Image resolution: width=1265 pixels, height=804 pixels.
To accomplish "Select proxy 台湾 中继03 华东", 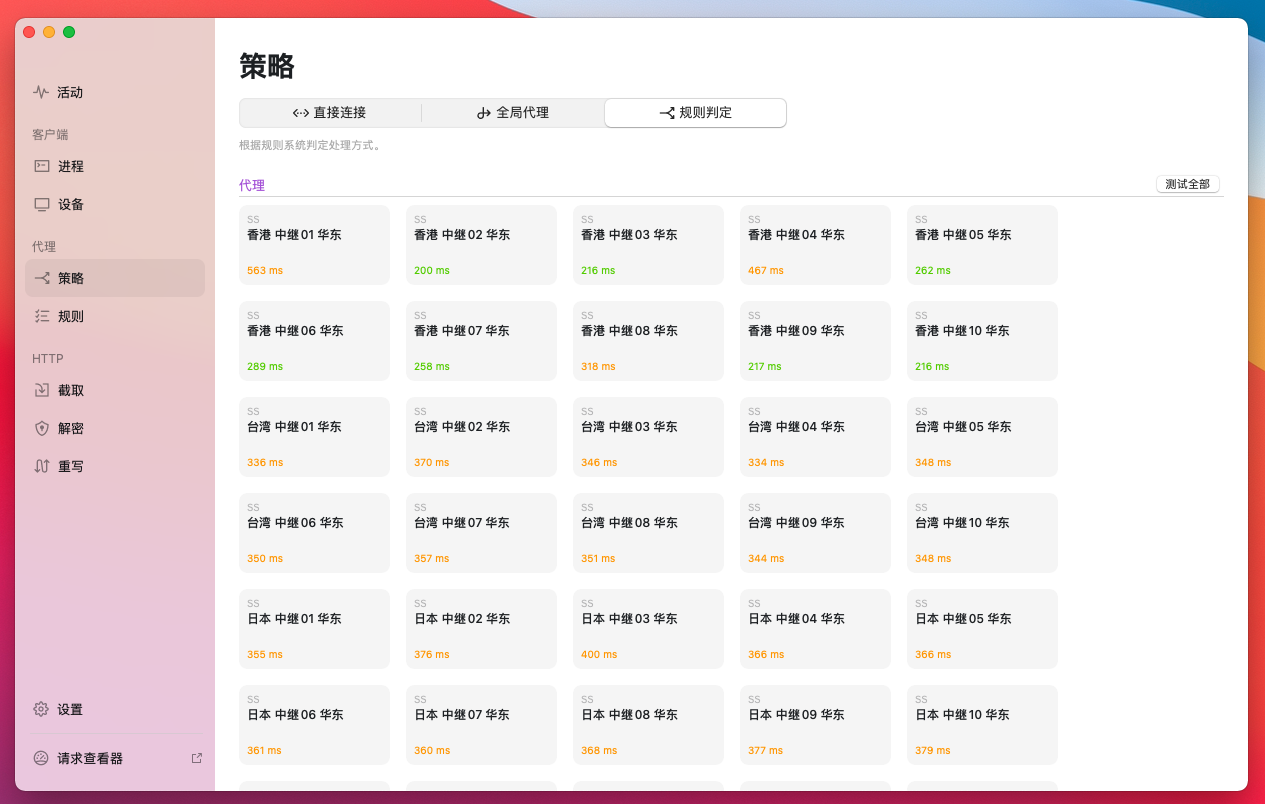I will tap(648, 437).
